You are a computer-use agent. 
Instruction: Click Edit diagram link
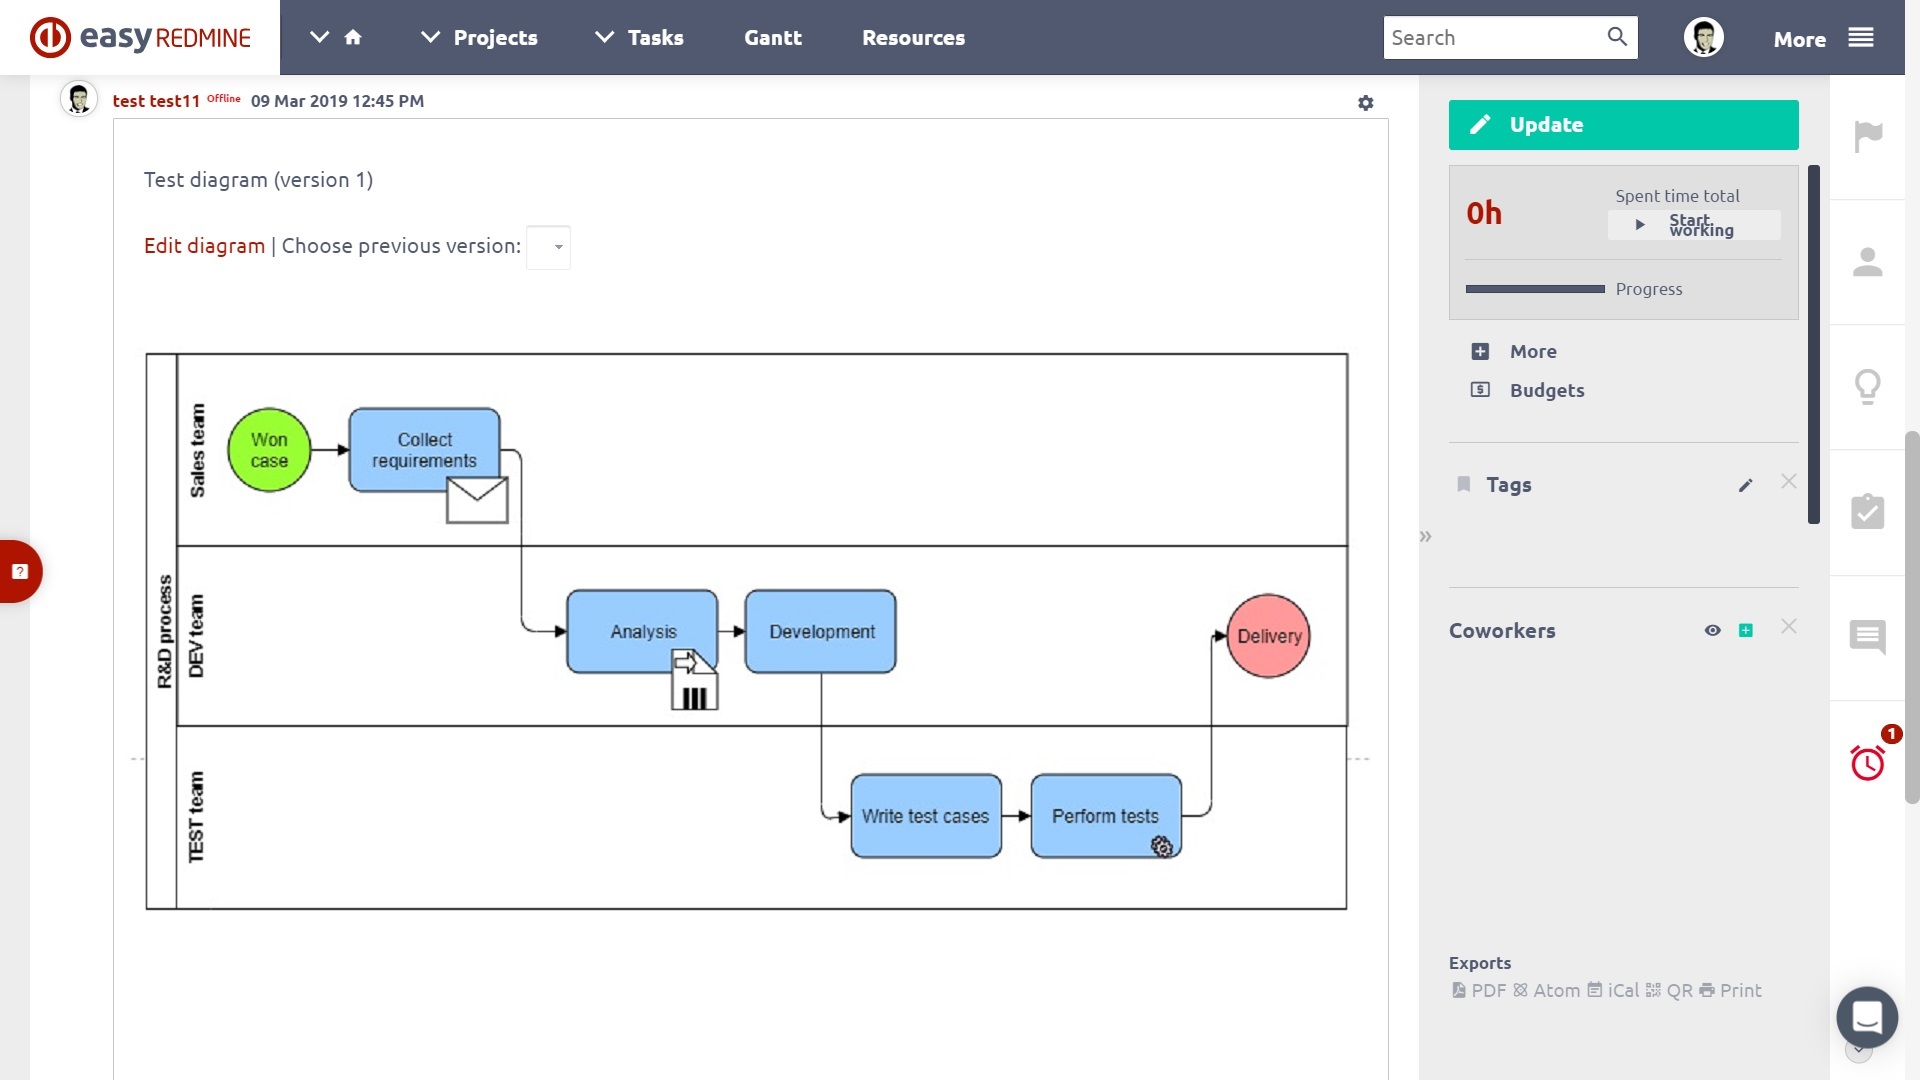click(x=204, y=245)
